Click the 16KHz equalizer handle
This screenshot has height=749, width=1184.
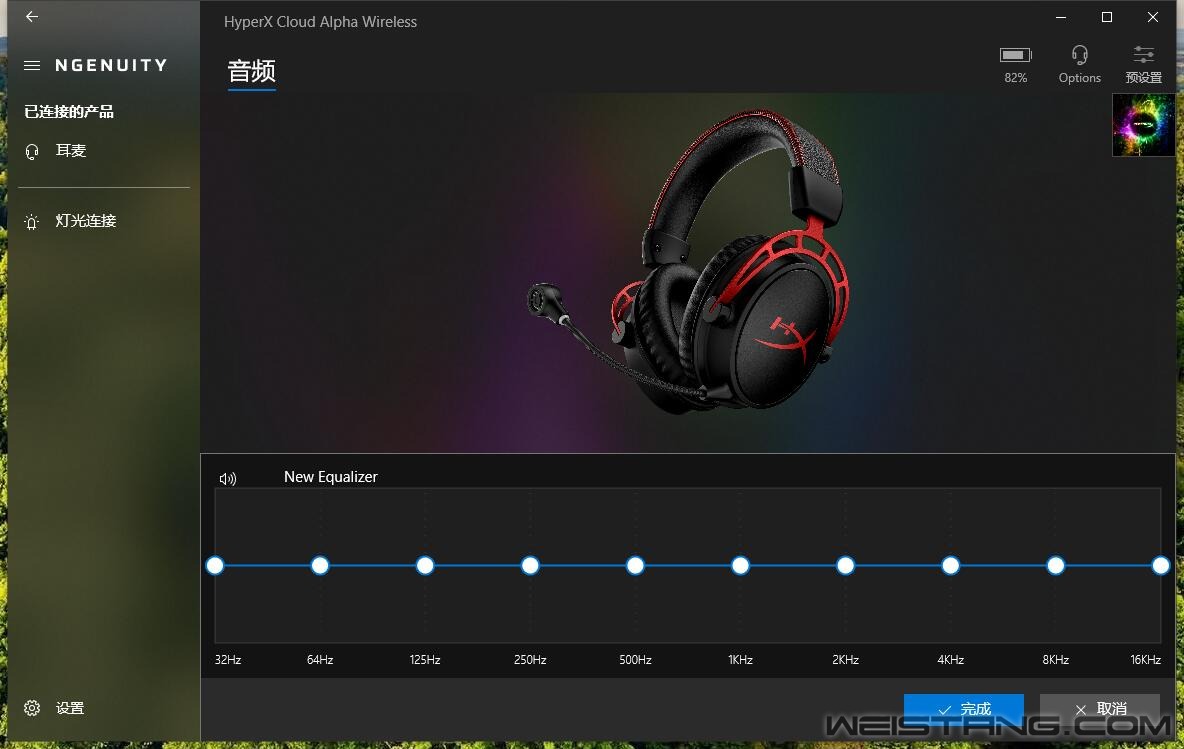[1161, 566]
